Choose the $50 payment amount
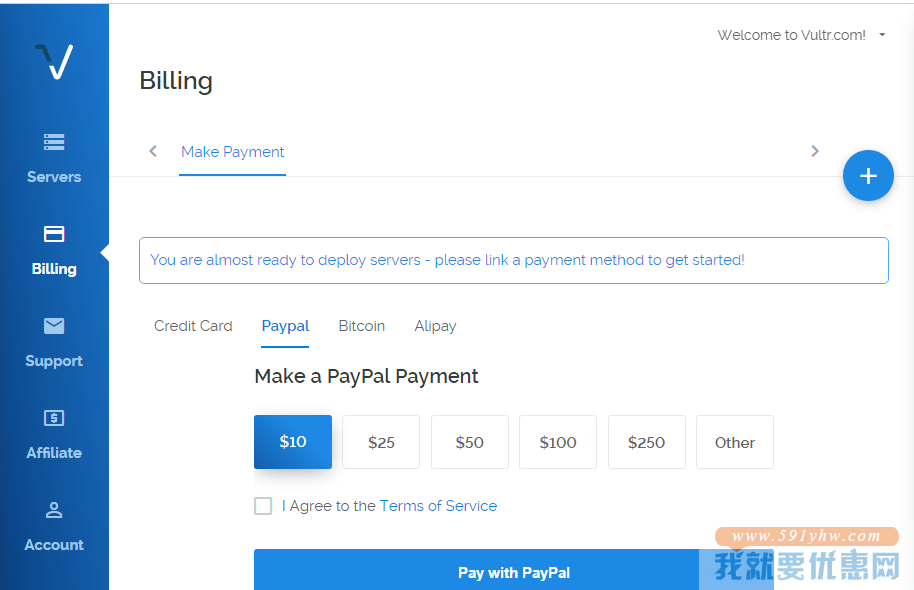The width and height of the screenshot is (914, 590). 470,442
